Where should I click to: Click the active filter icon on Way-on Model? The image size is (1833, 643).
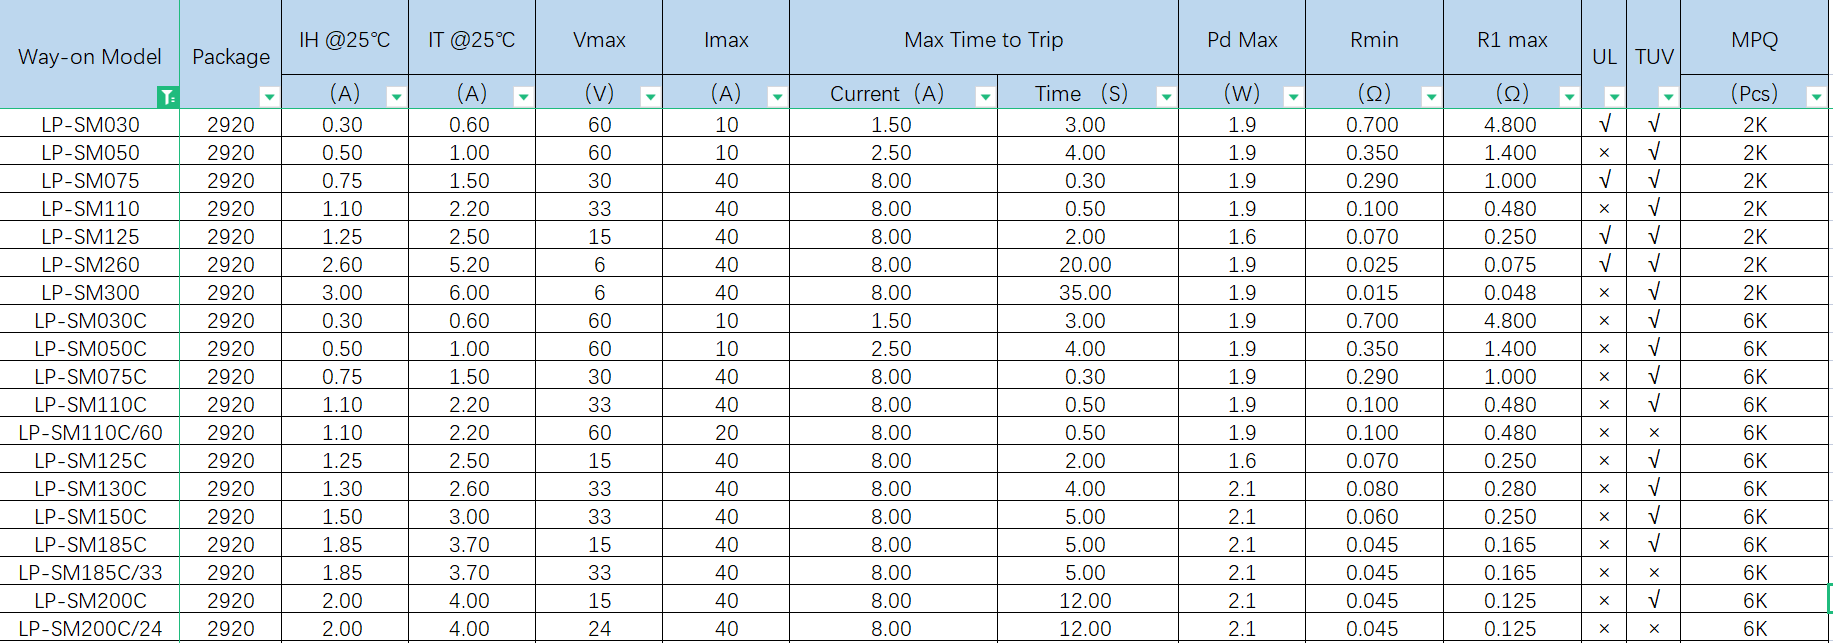coord(168,97)
